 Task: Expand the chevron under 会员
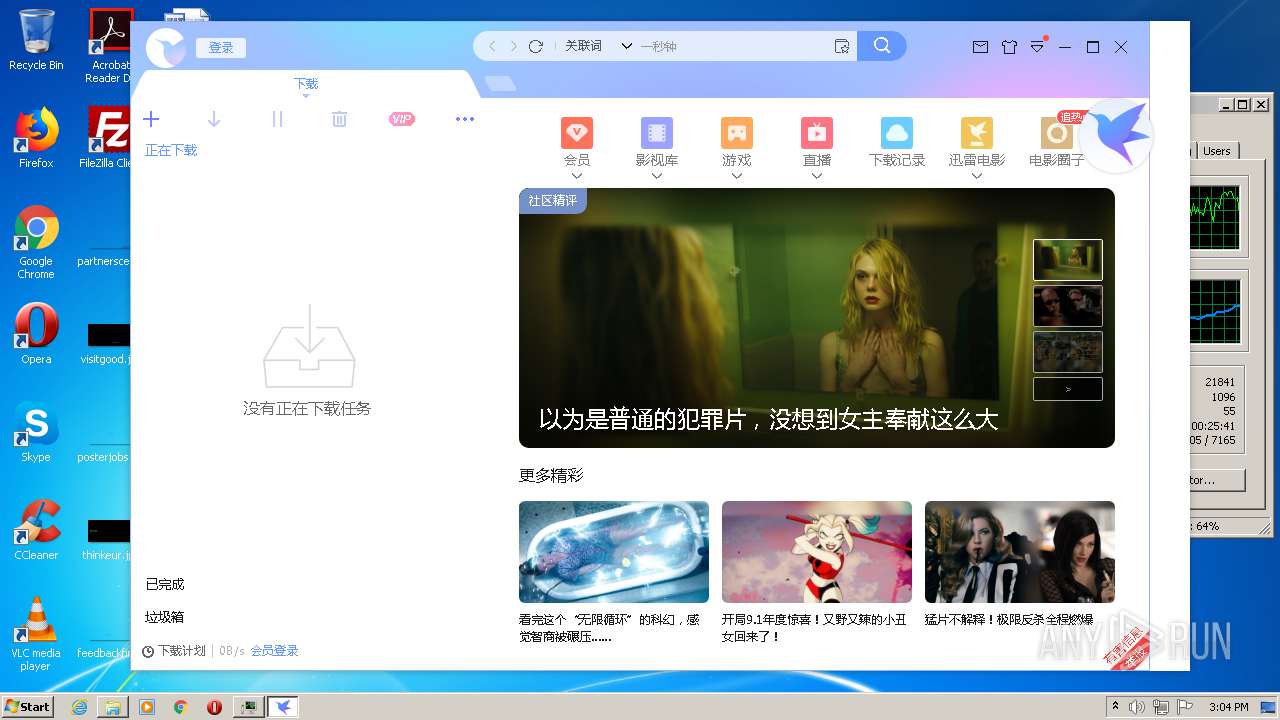pos(577,176)
